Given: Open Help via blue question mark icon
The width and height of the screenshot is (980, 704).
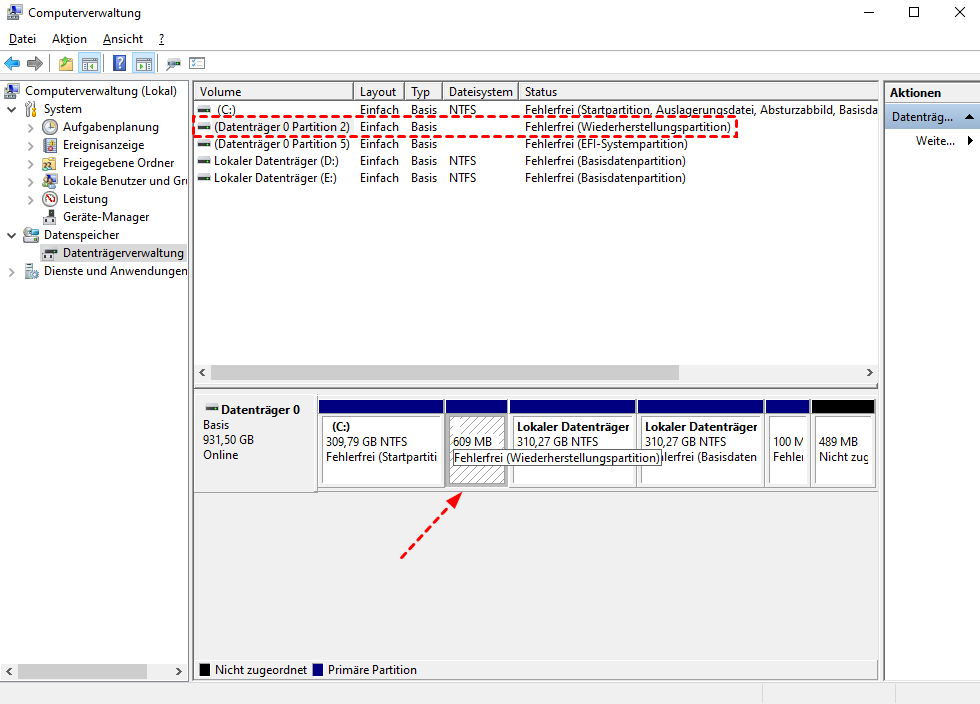Looking at the screenshot, I should click(119, 64).
